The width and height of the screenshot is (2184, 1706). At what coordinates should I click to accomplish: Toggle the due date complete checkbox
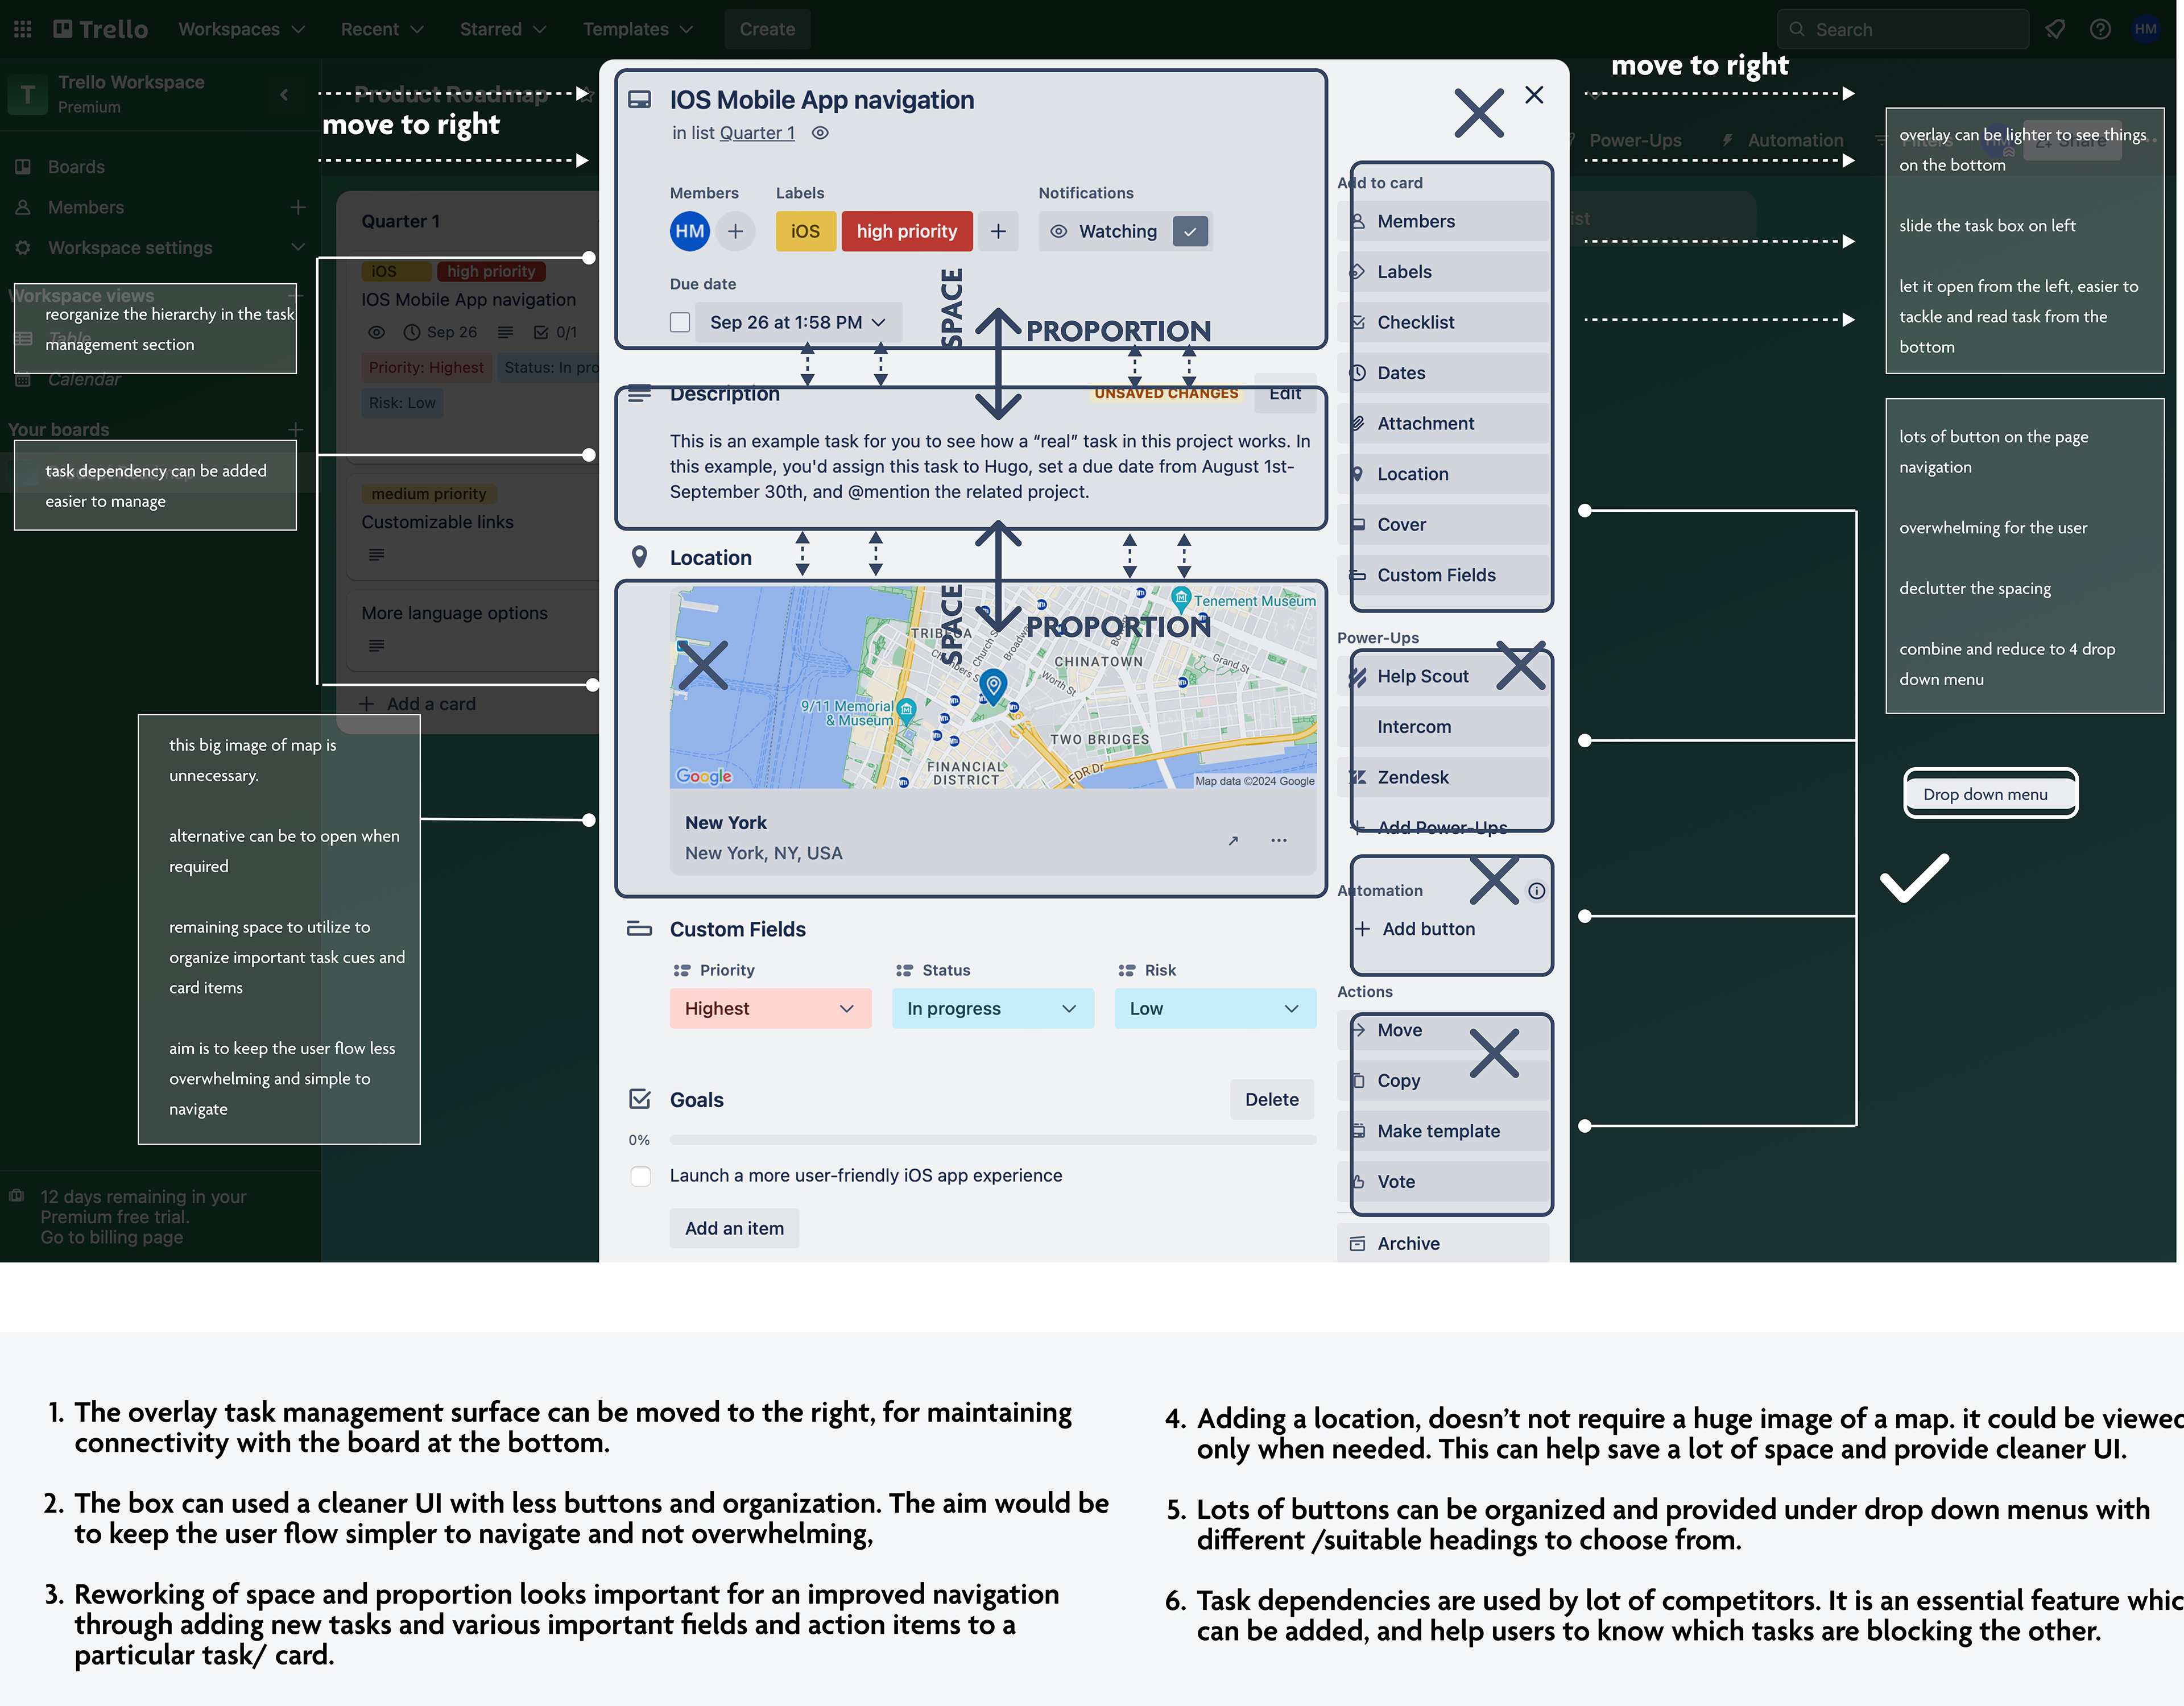(680, 322)
